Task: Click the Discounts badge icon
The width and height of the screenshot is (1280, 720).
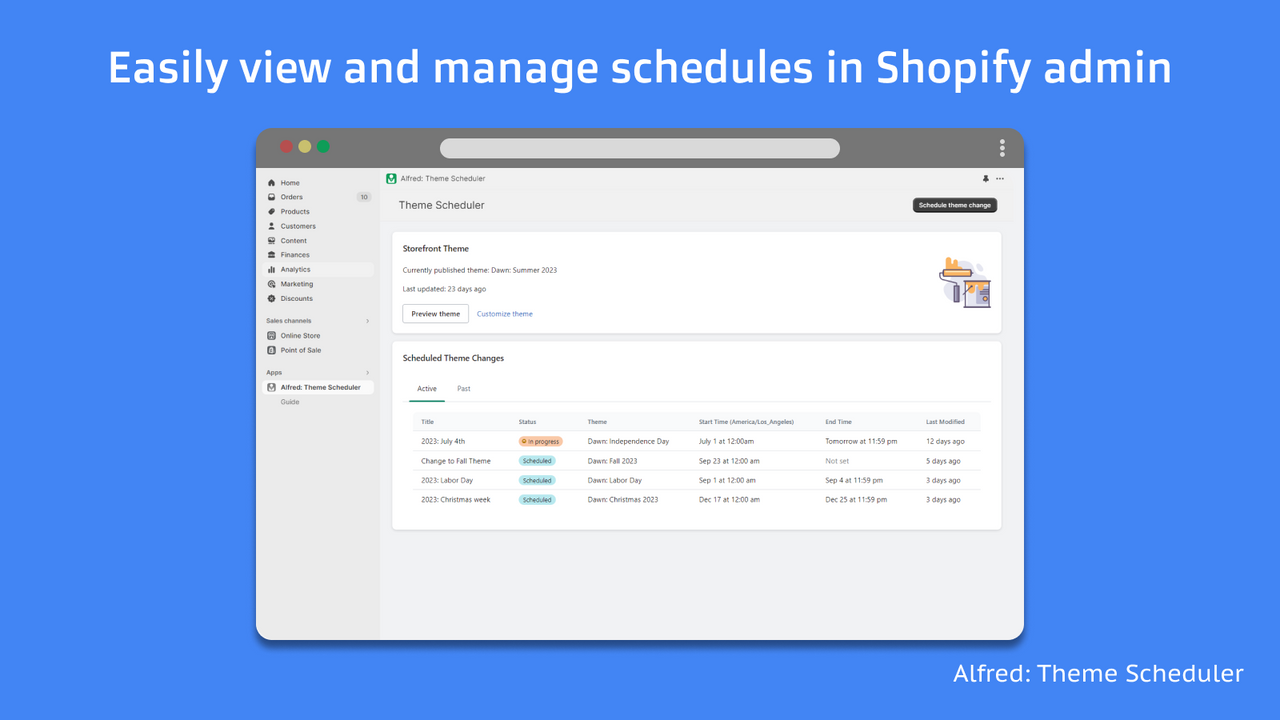Action: tap(272, 299)
